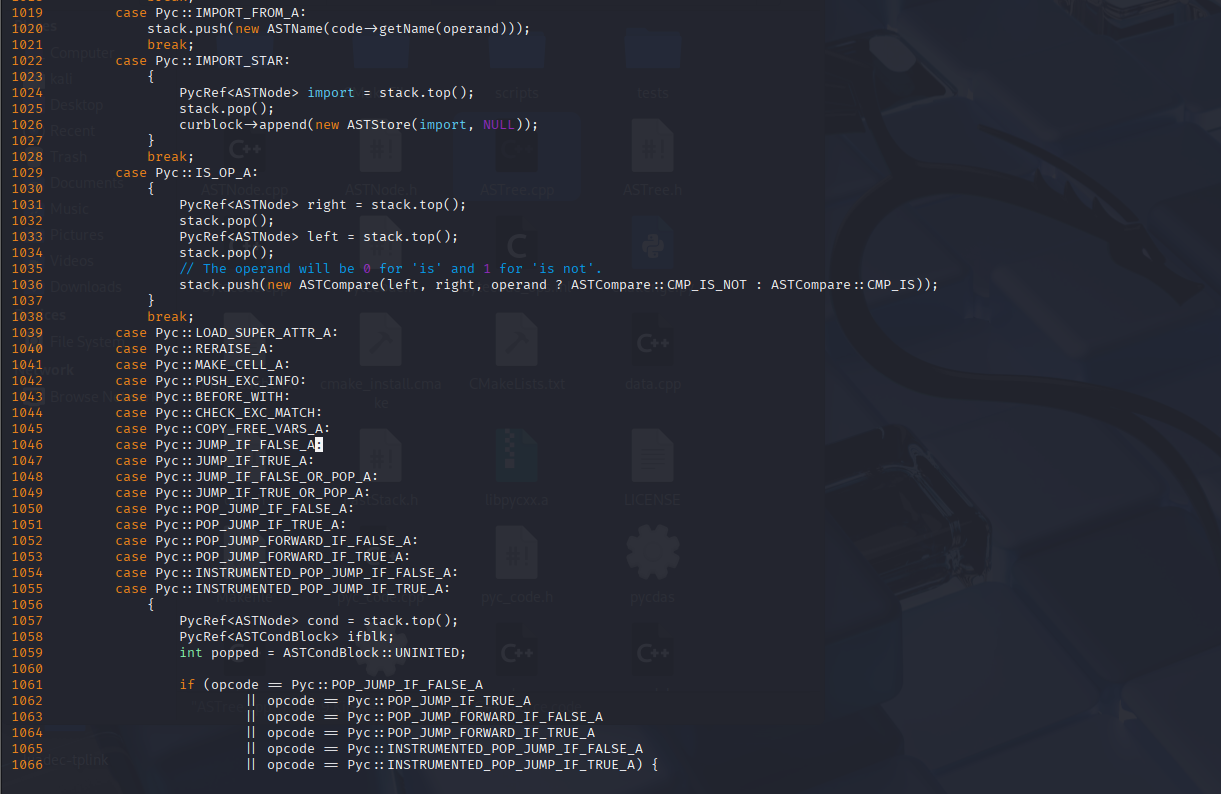Screen dimensions: 1221x794
Task: Click the comment about 'is' and 'is not'
Action: click(x=390, y=269)
